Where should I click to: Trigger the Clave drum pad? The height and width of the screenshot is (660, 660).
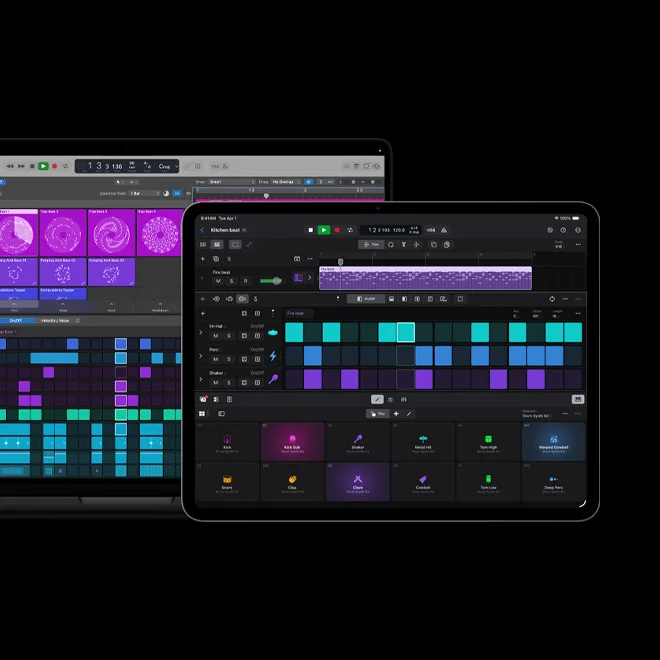click(x=358, y=482)
